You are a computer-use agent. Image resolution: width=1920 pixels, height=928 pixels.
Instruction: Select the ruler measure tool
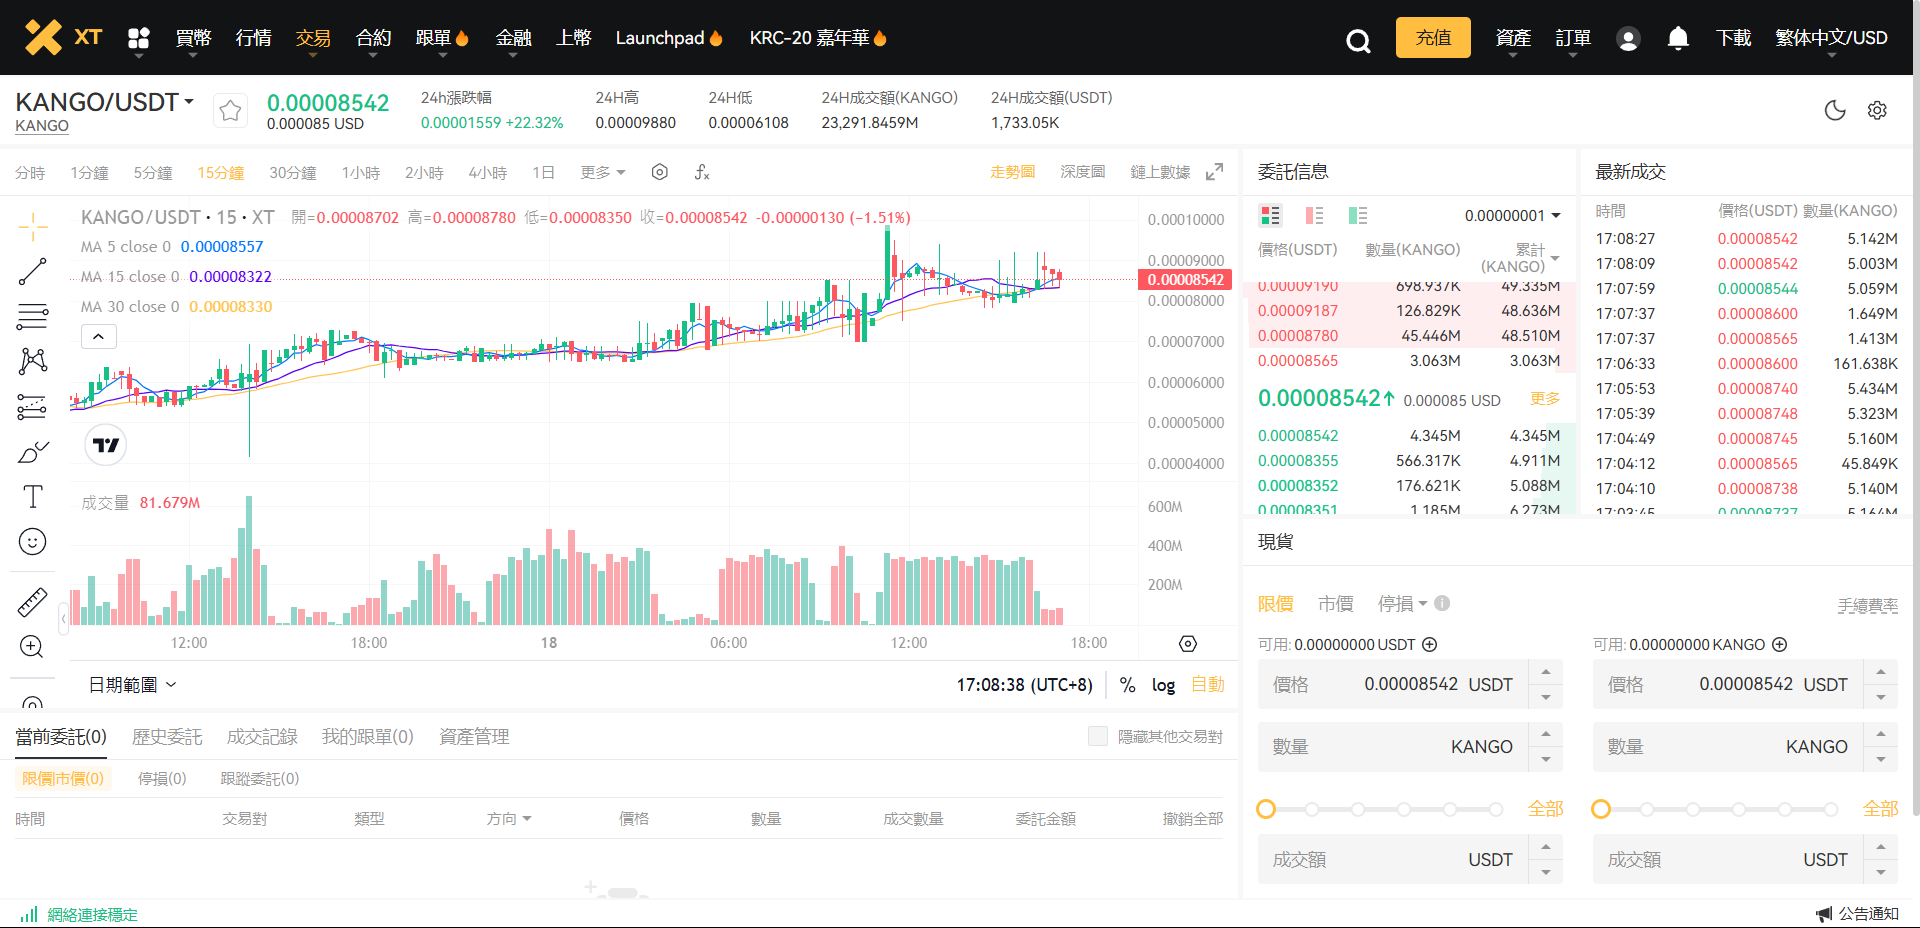point(33,601)
